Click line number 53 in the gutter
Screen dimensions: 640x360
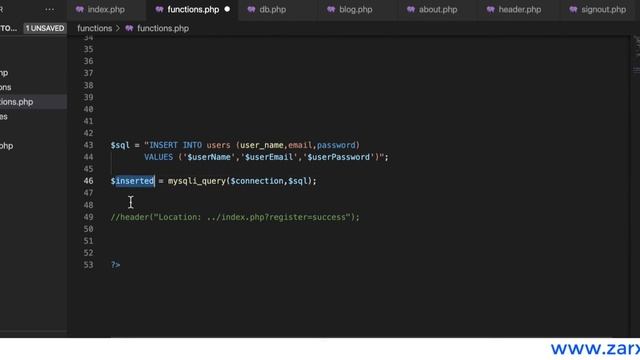click(x=88, y=265)
